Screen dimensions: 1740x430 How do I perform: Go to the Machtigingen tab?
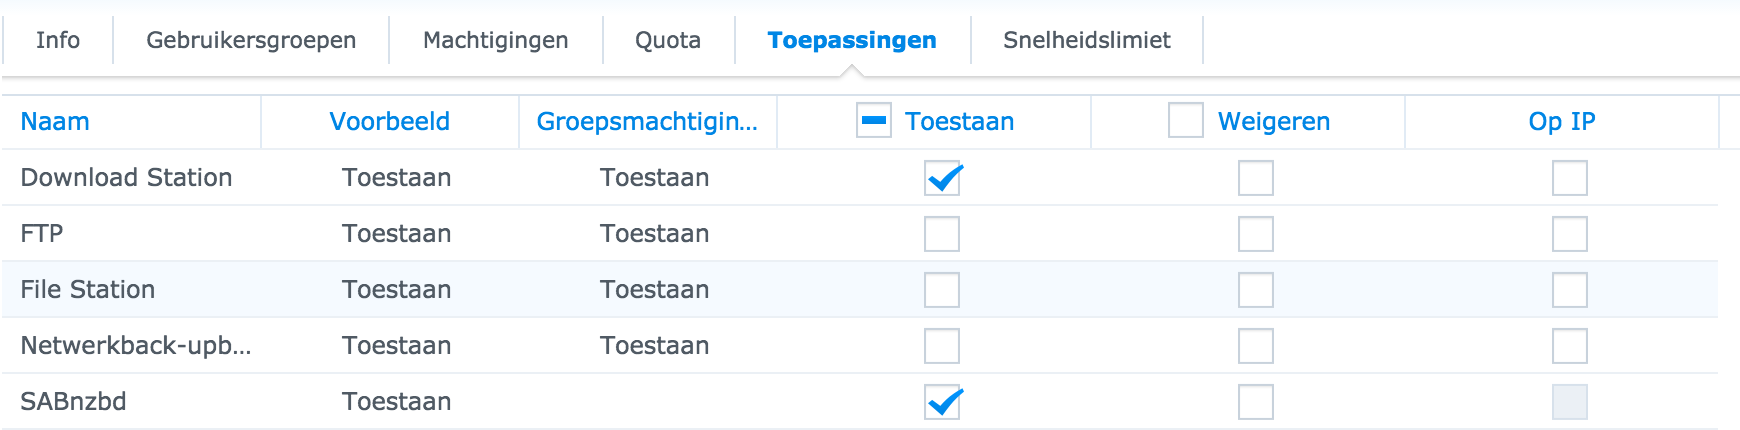tap(496, 40)
